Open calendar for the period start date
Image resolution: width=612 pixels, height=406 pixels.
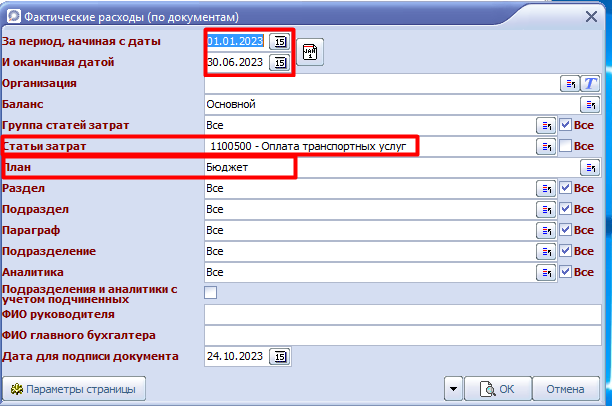[280, 41]
